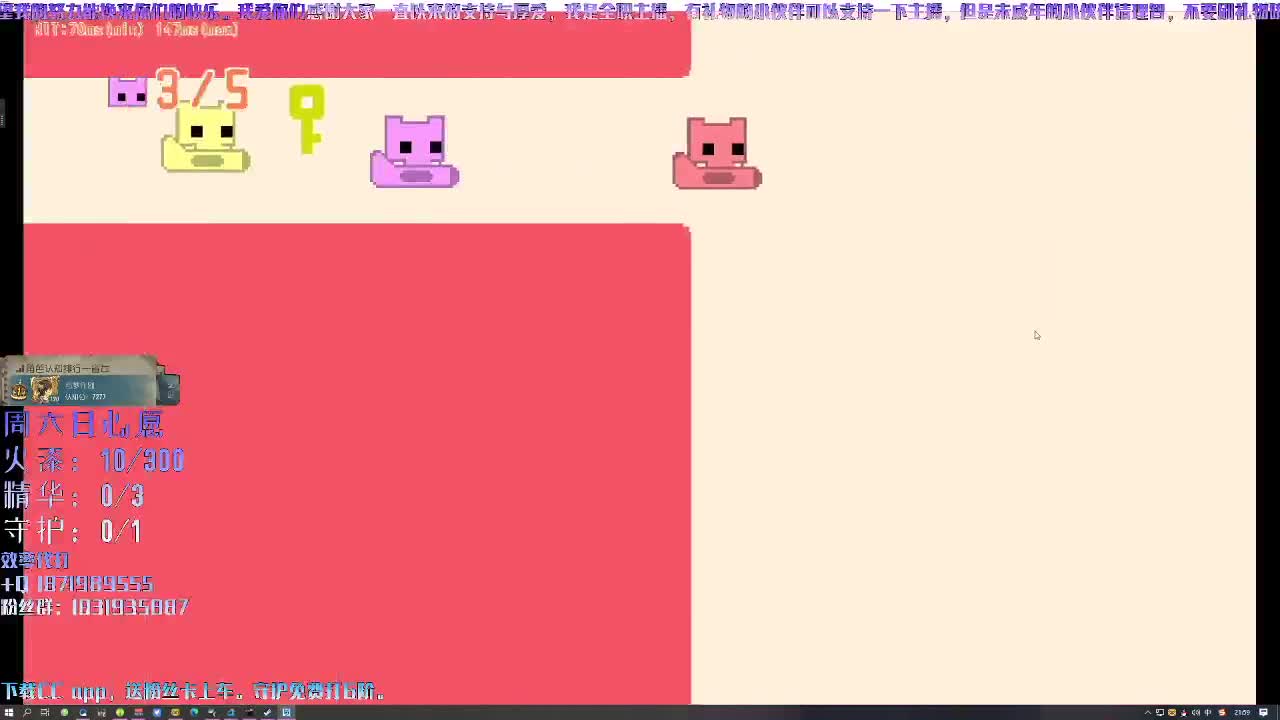Screen dimensions: 1280x720
Task: Open Windows taskbar search
Action: (27, 713)
